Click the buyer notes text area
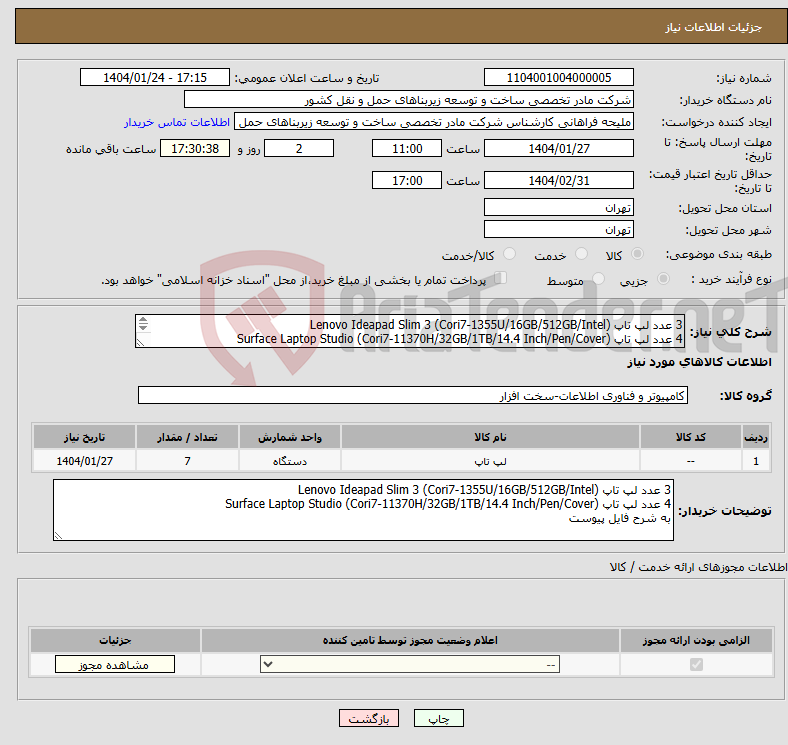The height and width of the screenshot is (745, 788). [363, 510]
